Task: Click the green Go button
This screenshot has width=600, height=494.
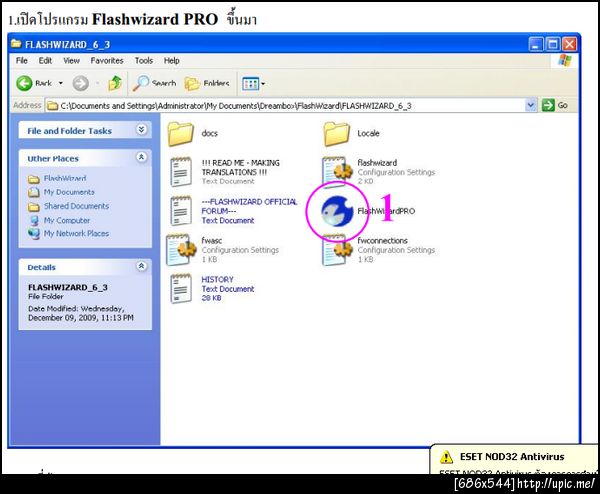Action: (555, 105)
